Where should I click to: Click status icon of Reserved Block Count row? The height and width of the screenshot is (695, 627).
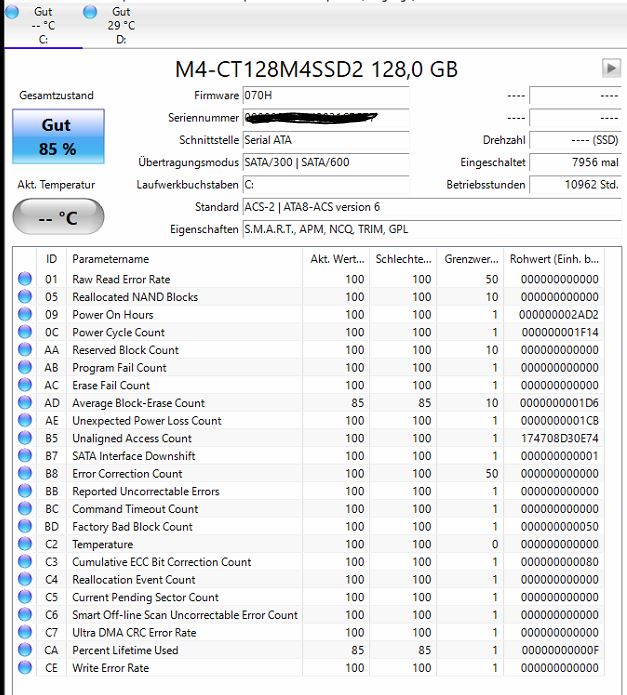[x=25, y=350]
